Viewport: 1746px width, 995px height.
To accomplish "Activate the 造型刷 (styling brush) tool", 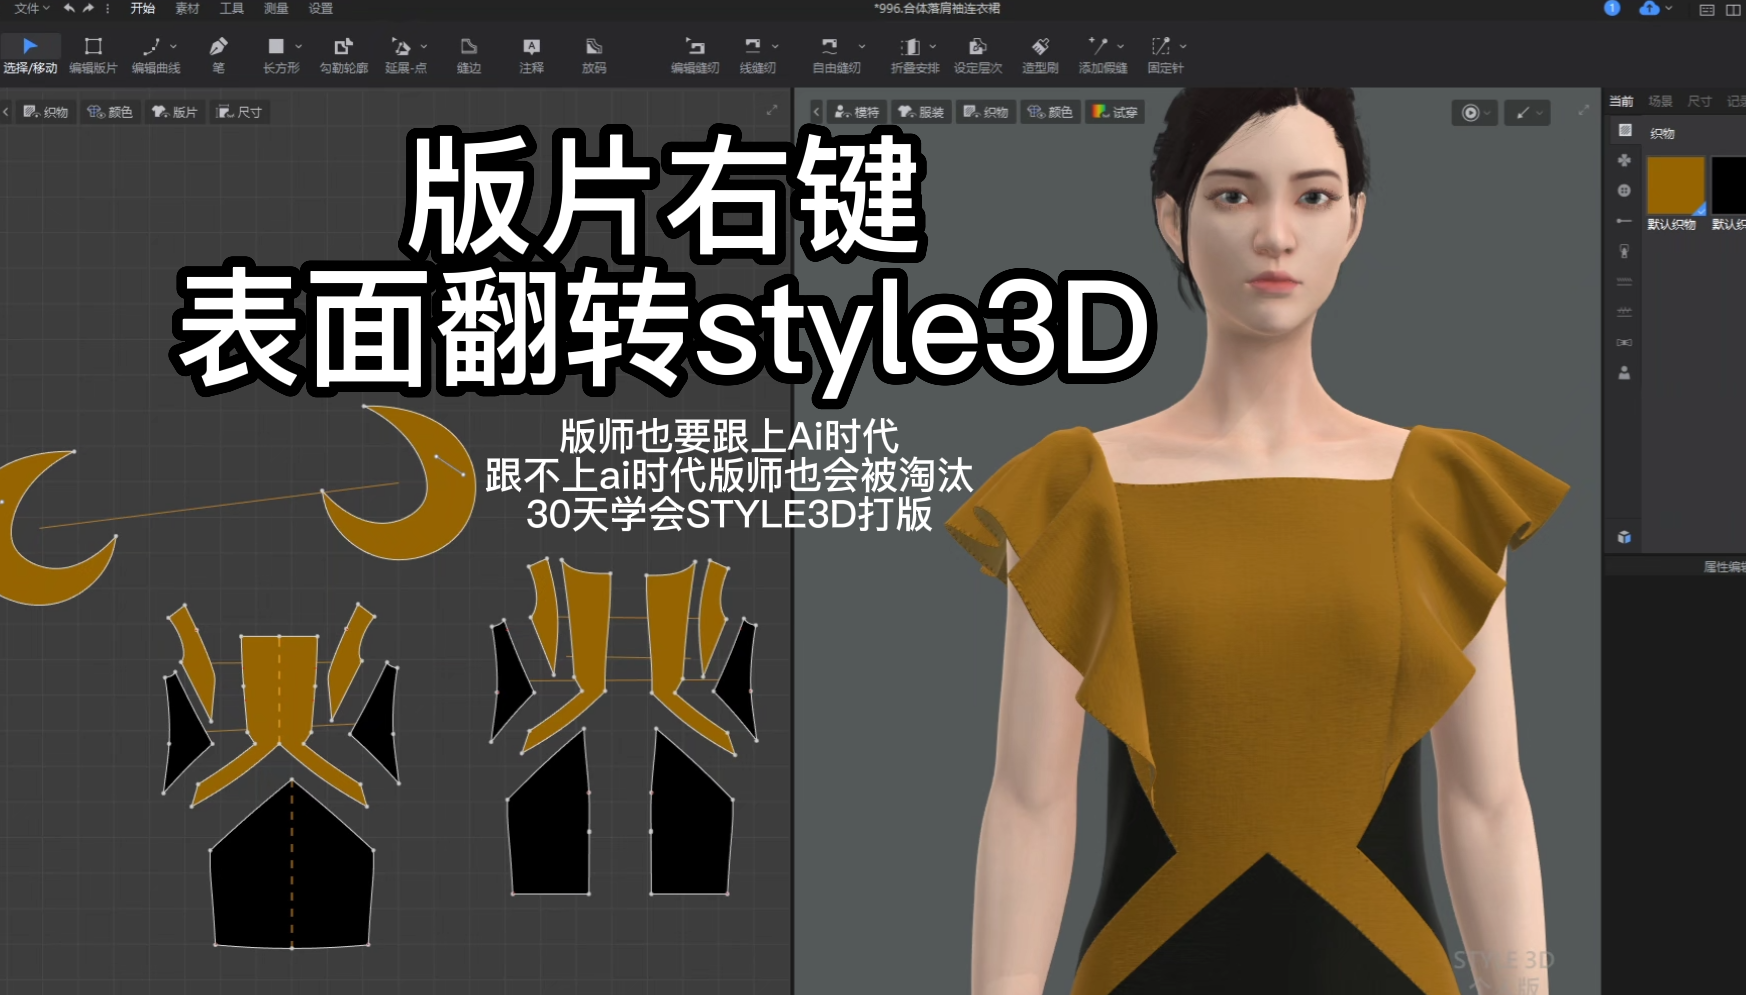I will click(x=1040, y=55).
